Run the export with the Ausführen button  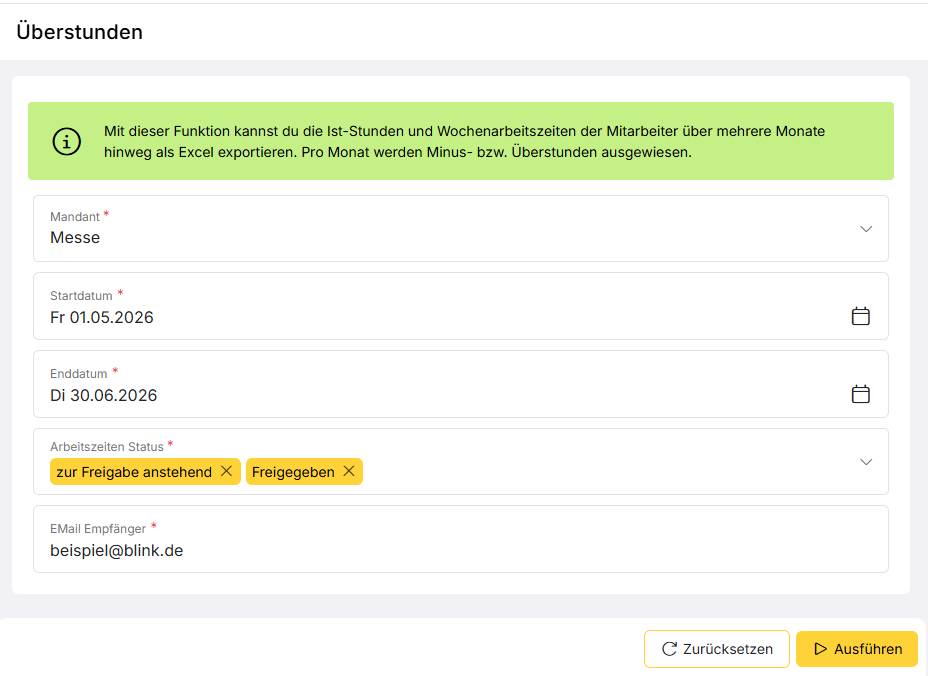click(x=856, y=649)
